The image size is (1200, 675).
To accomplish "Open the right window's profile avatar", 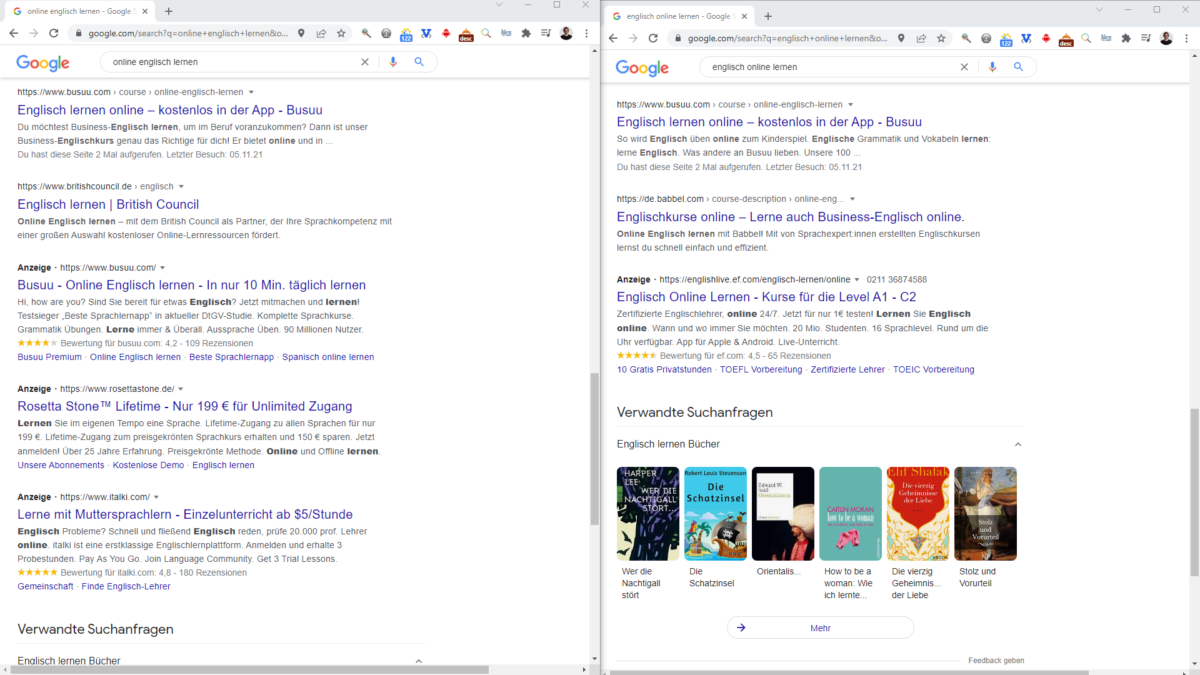I will [1166, 38].
